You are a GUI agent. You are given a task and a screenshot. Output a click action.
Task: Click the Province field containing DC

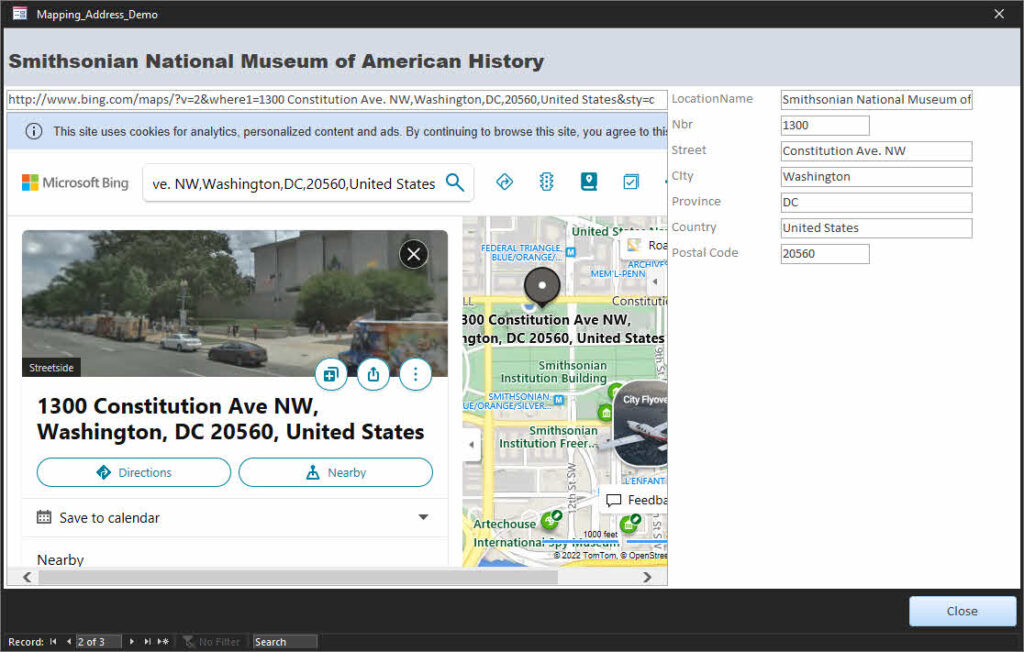pos(876,202)
